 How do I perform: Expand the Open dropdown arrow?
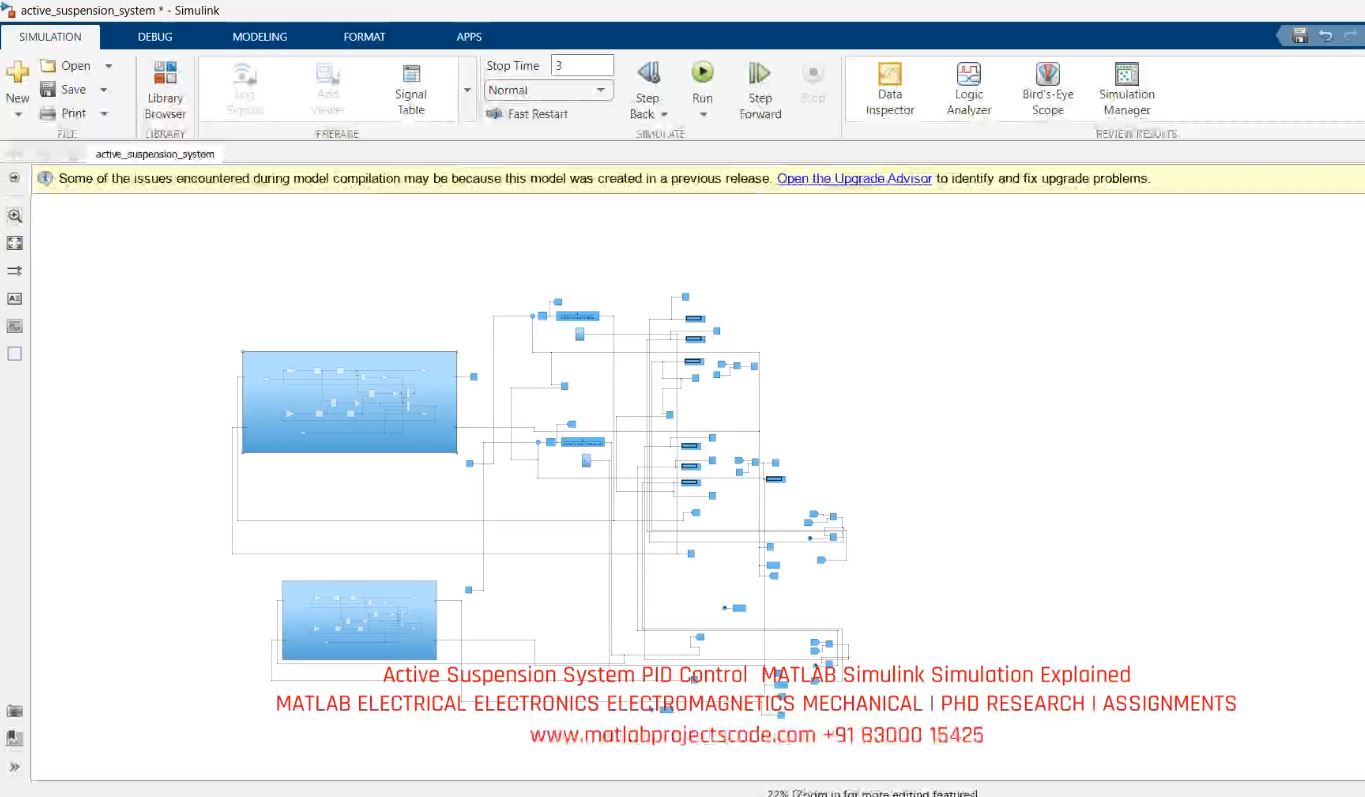pos(108,66)
